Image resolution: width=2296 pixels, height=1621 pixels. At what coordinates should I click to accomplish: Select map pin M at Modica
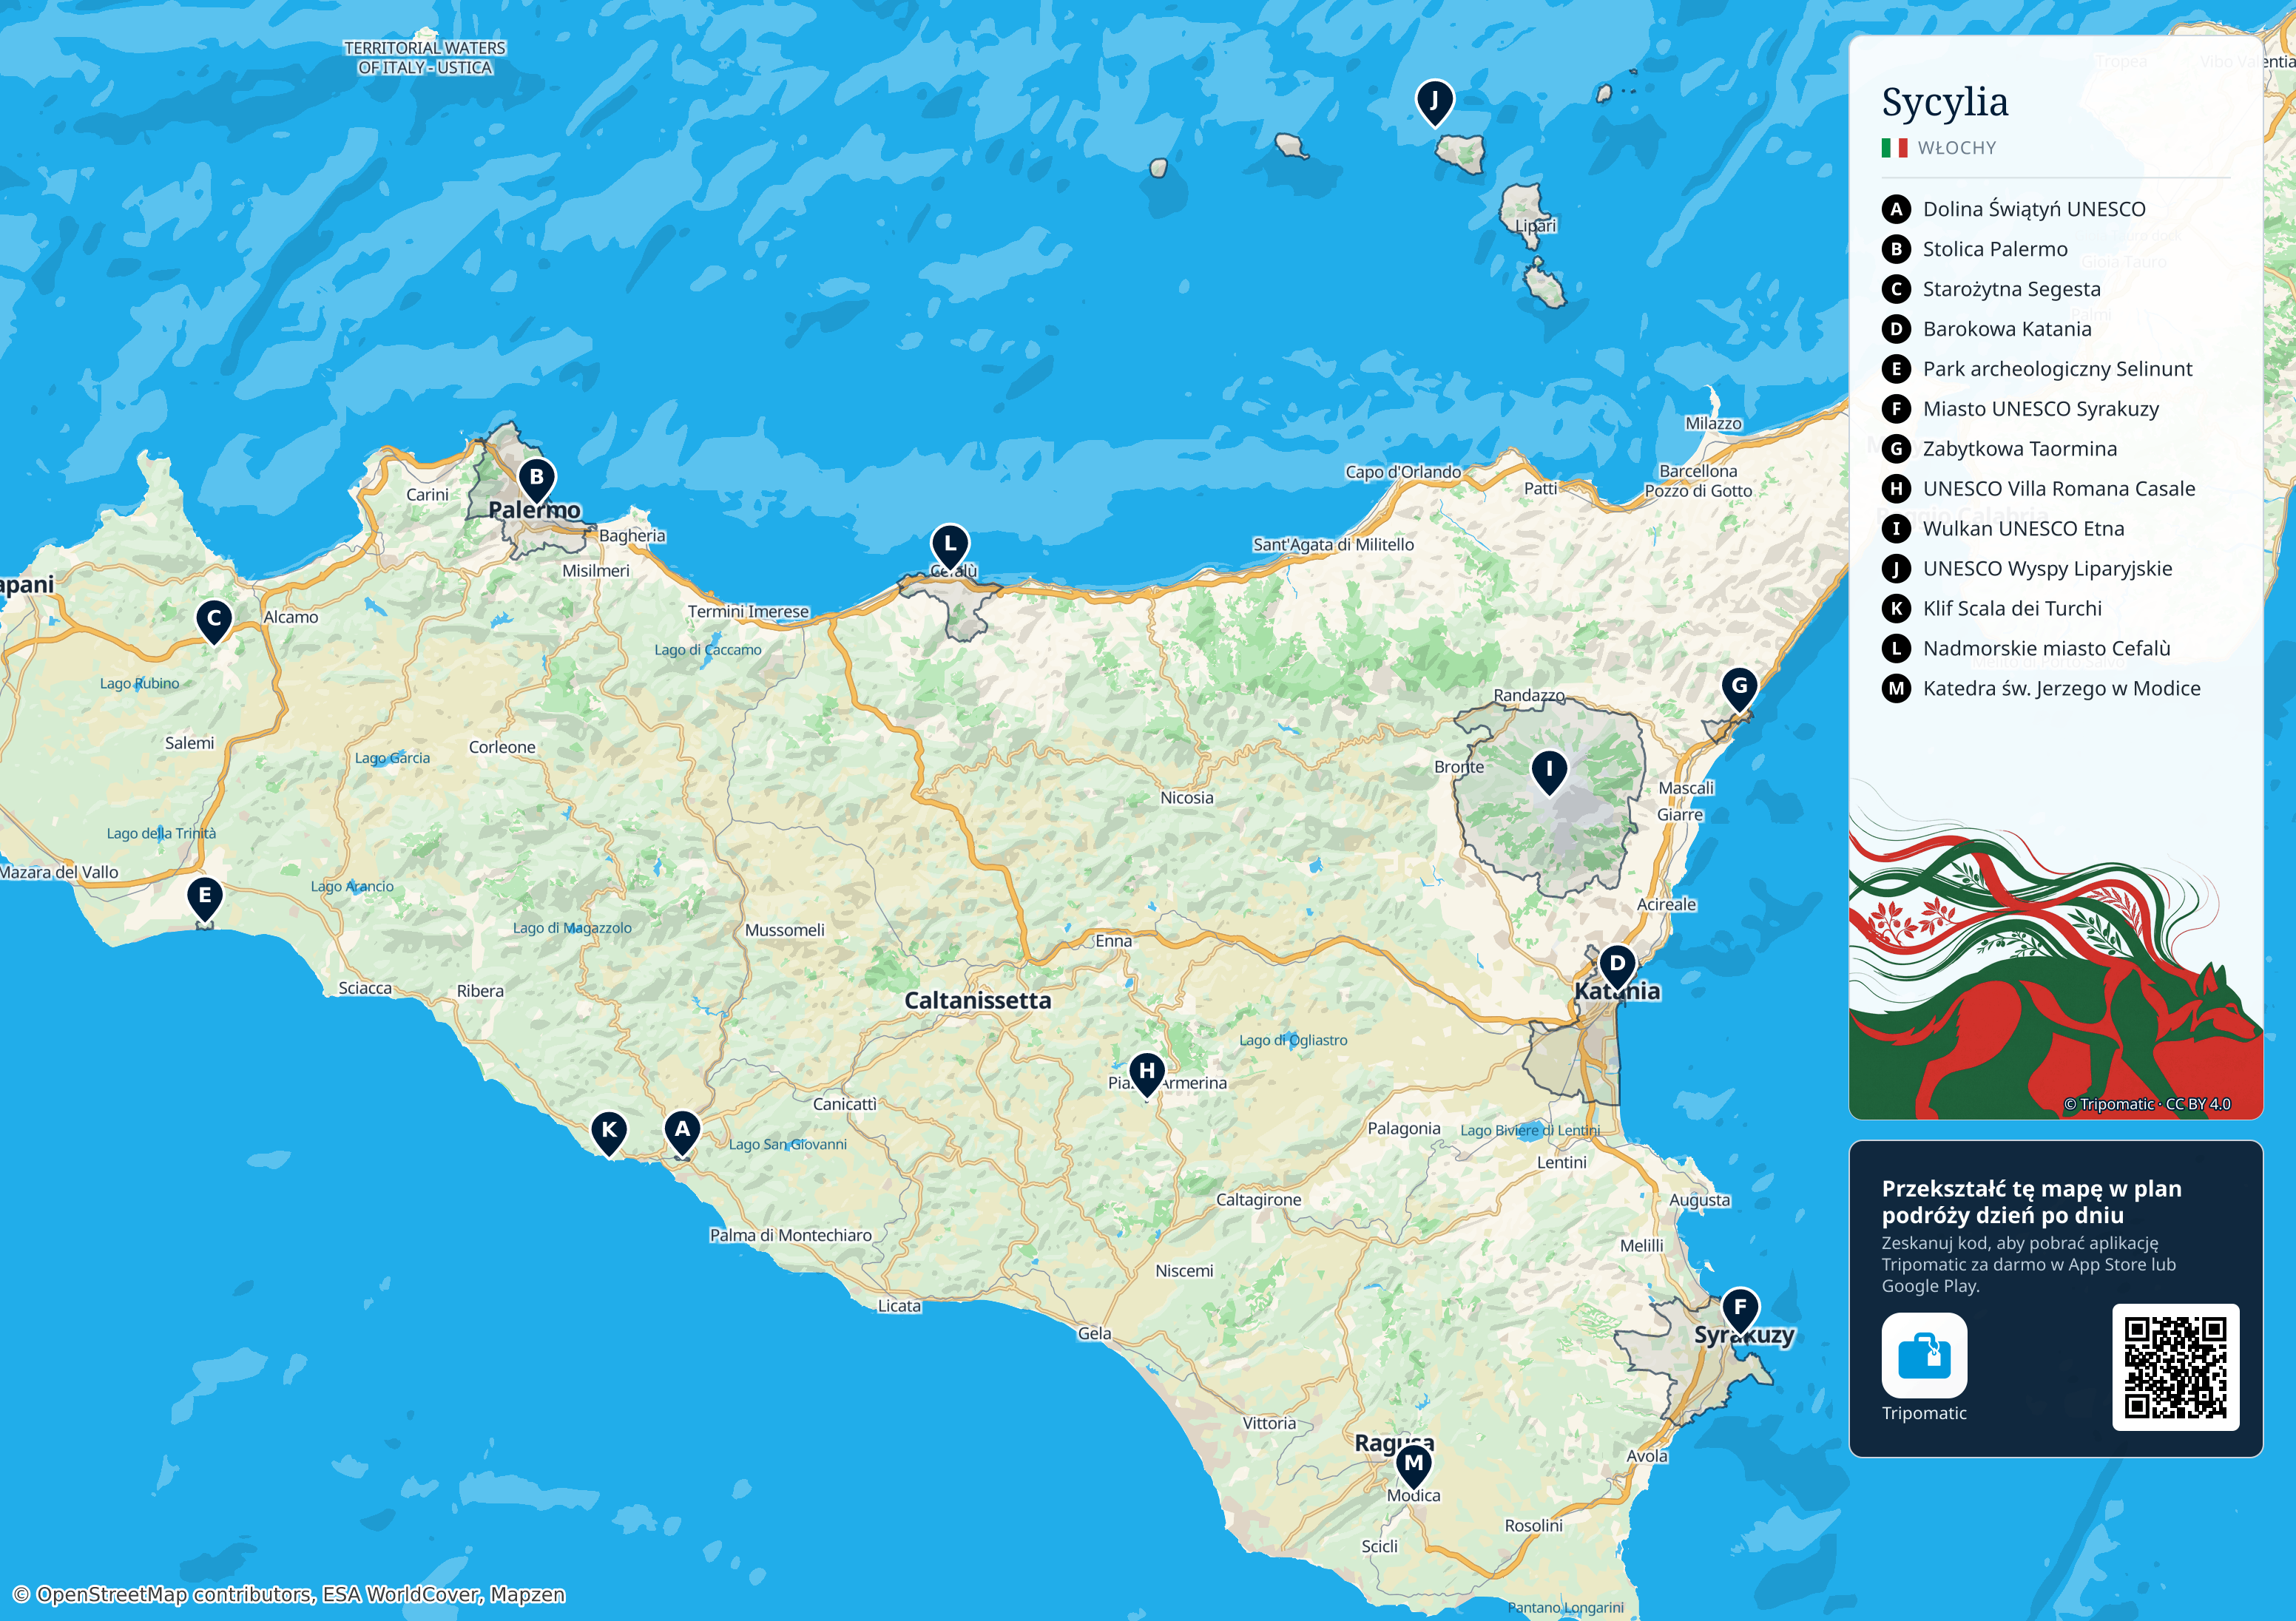point(1413,1467)
